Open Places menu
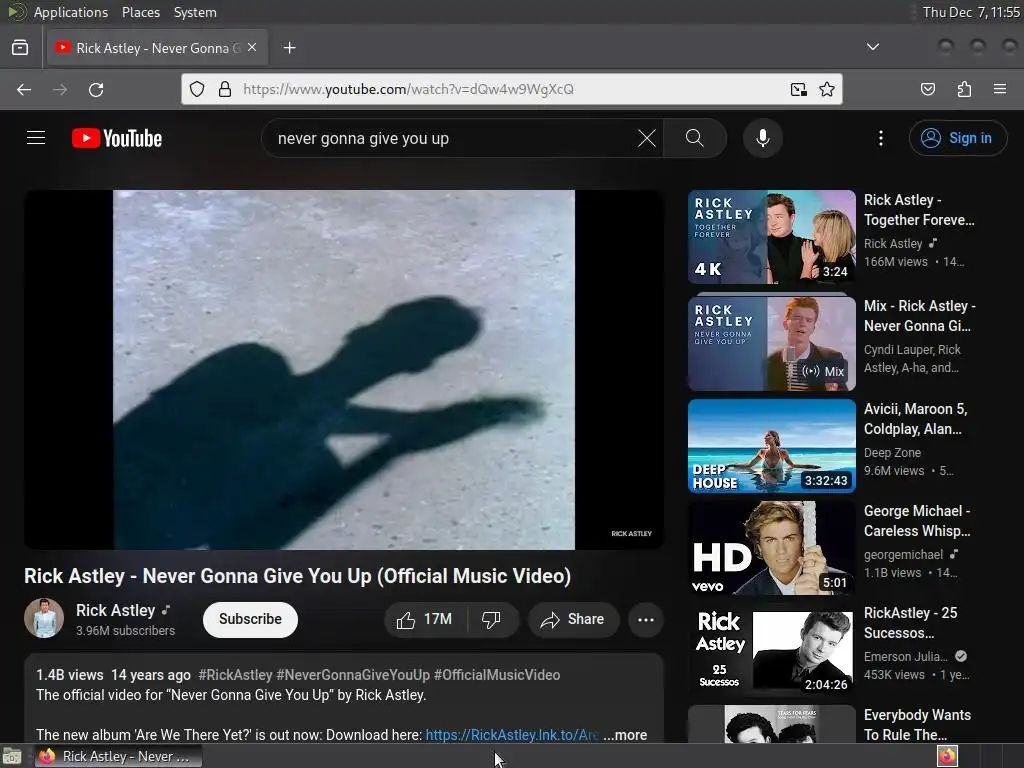This screenshot has width=1024, height=768. [x=140, y=12]
